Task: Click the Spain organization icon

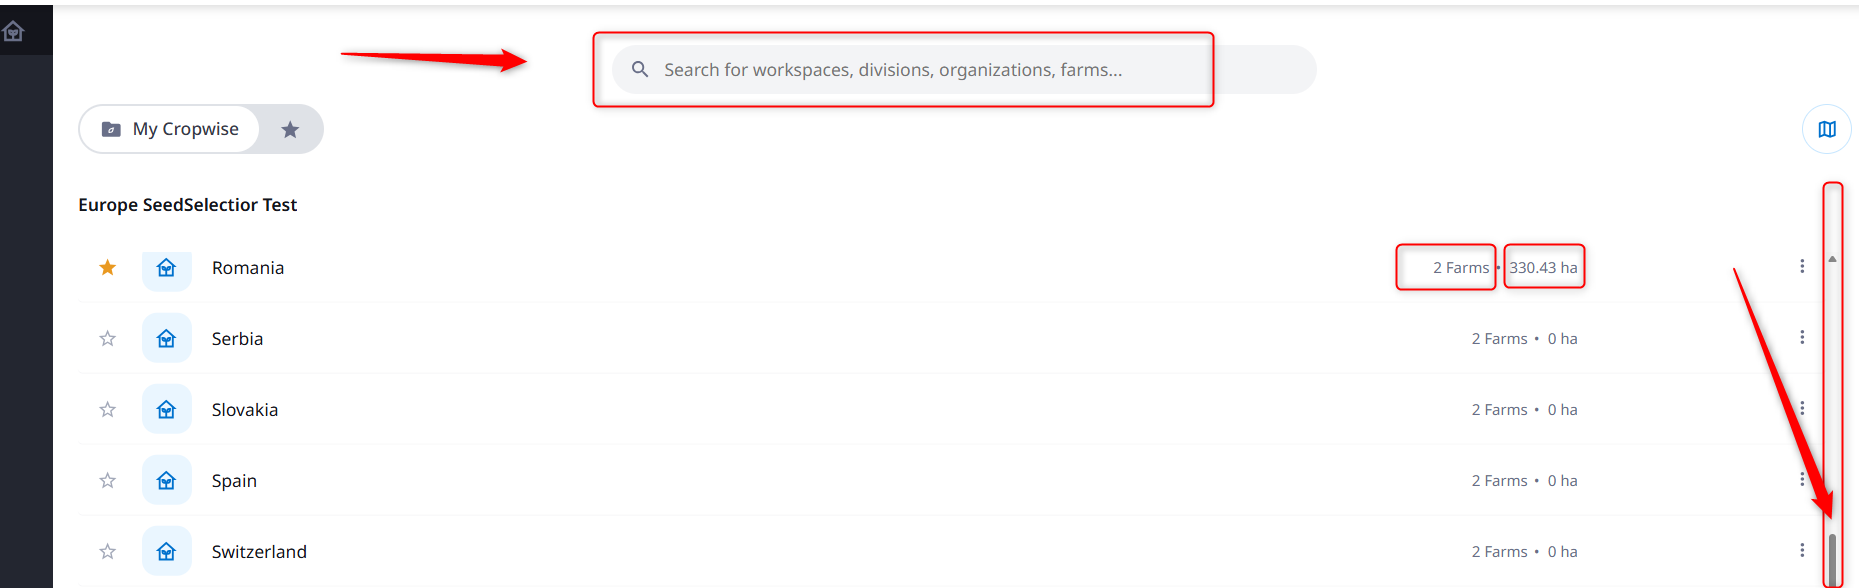Action: (x=167, y=481)
